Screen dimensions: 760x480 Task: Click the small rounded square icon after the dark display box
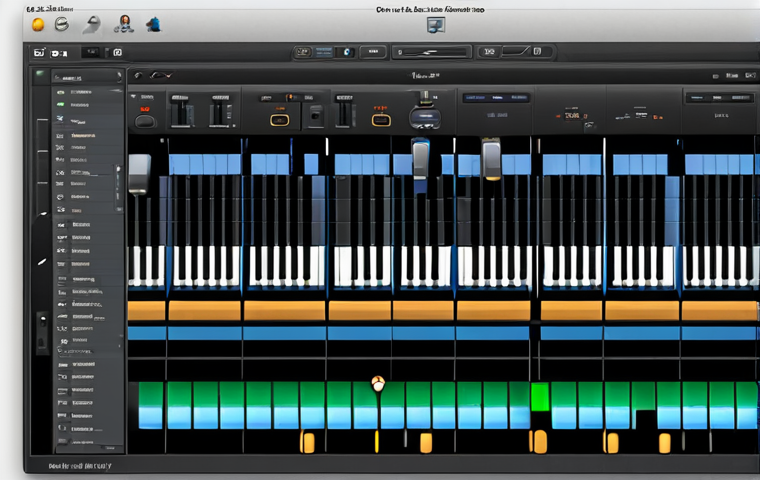pos(117,52)
